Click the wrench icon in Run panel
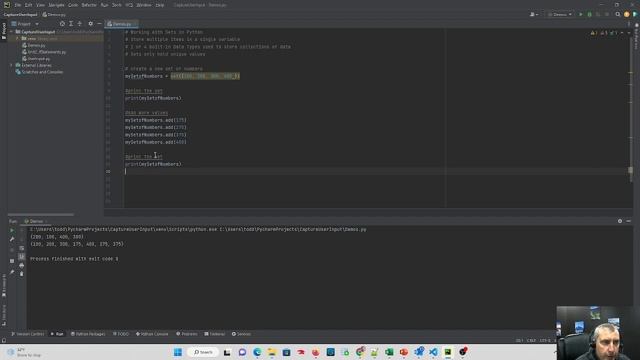The width and height of the screenshot is (640, 360). pos(12,239)
